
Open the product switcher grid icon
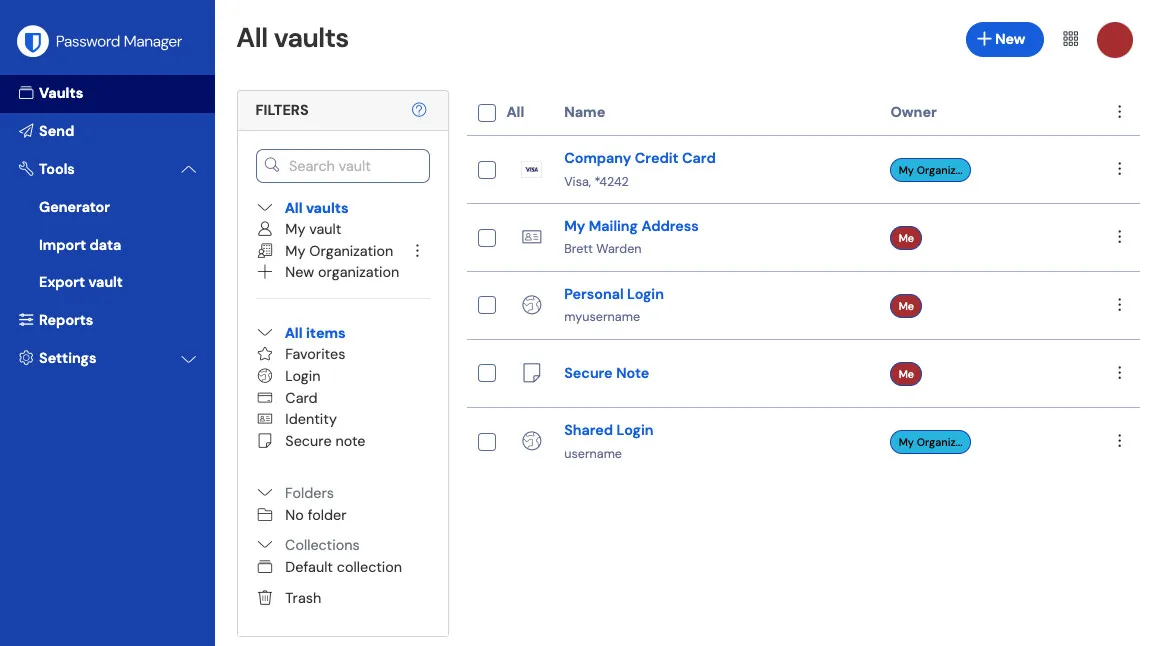tap(1070, 38)
